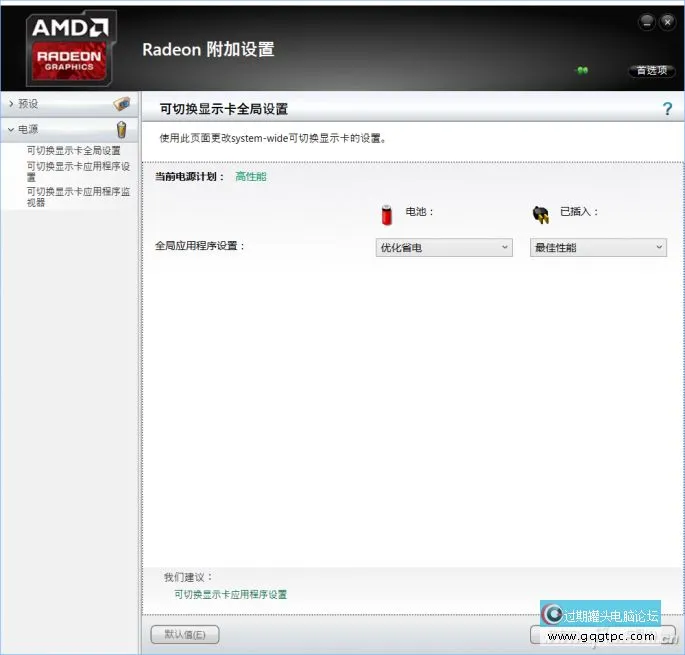This screenshot has width=685, height=655.
Task: Click the 默认值(E) button
Action: 185,634
